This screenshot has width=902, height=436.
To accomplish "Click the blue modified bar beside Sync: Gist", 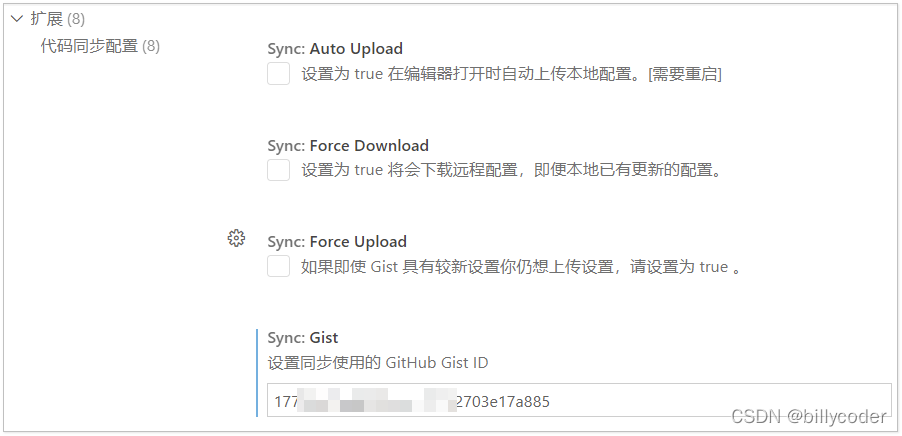I will (x=257, y=372).
